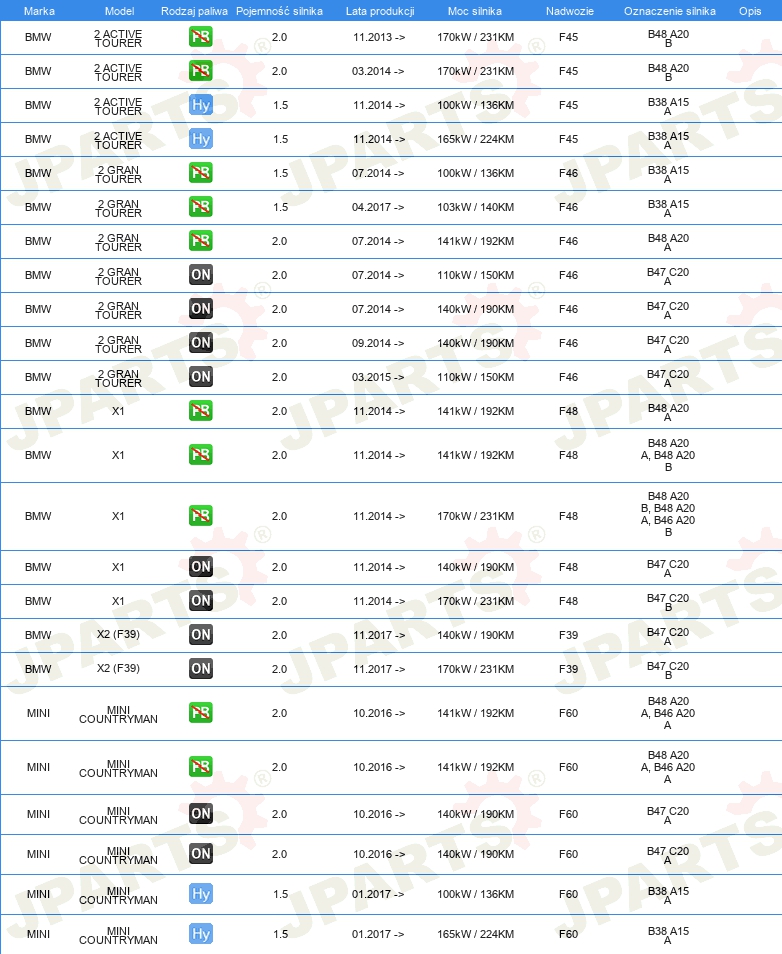This screenshot has height=954, width=782.
Task: Select Hy hybrid icon in Mini Countryman 165kW row
Action: click(201, 935)
